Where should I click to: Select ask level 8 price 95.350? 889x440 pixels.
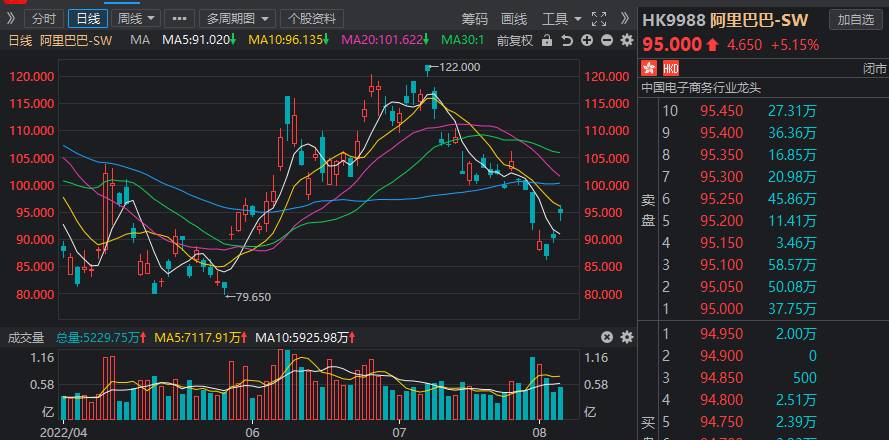point(721,155)
